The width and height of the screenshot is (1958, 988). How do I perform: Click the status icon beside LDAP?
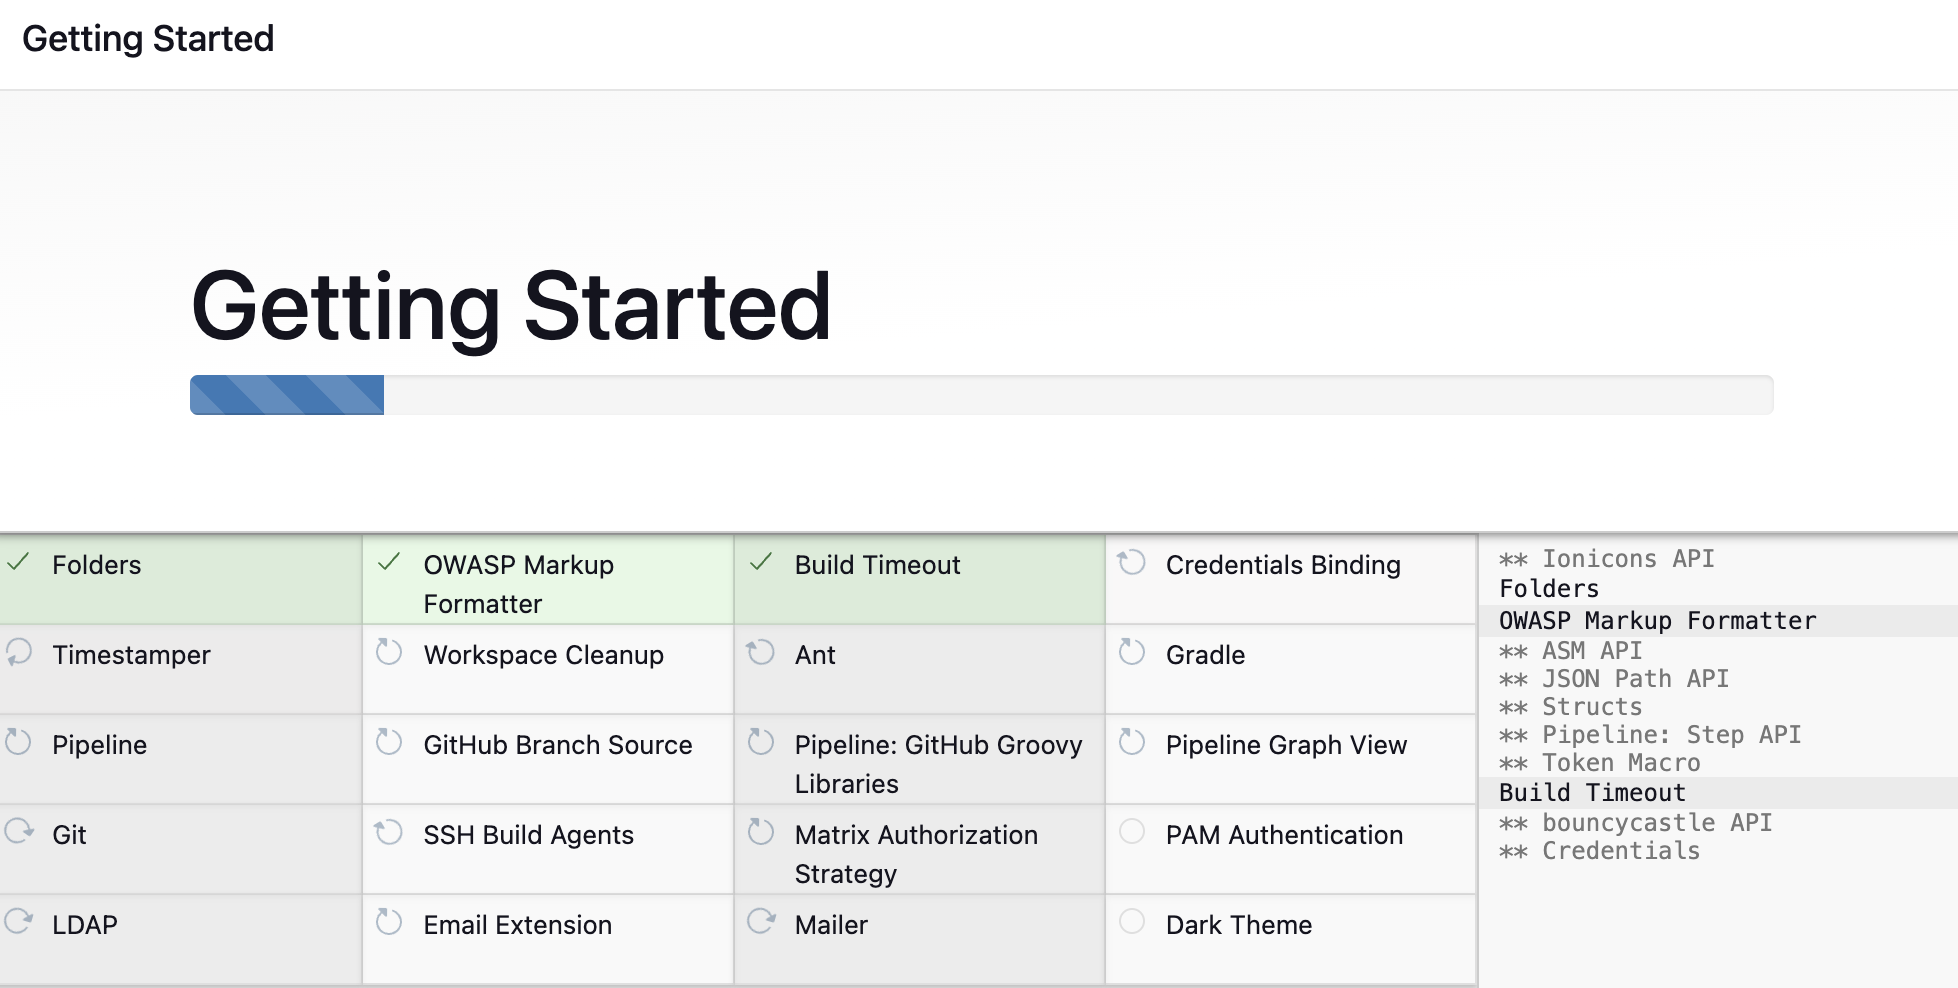(x=18, y=922)
